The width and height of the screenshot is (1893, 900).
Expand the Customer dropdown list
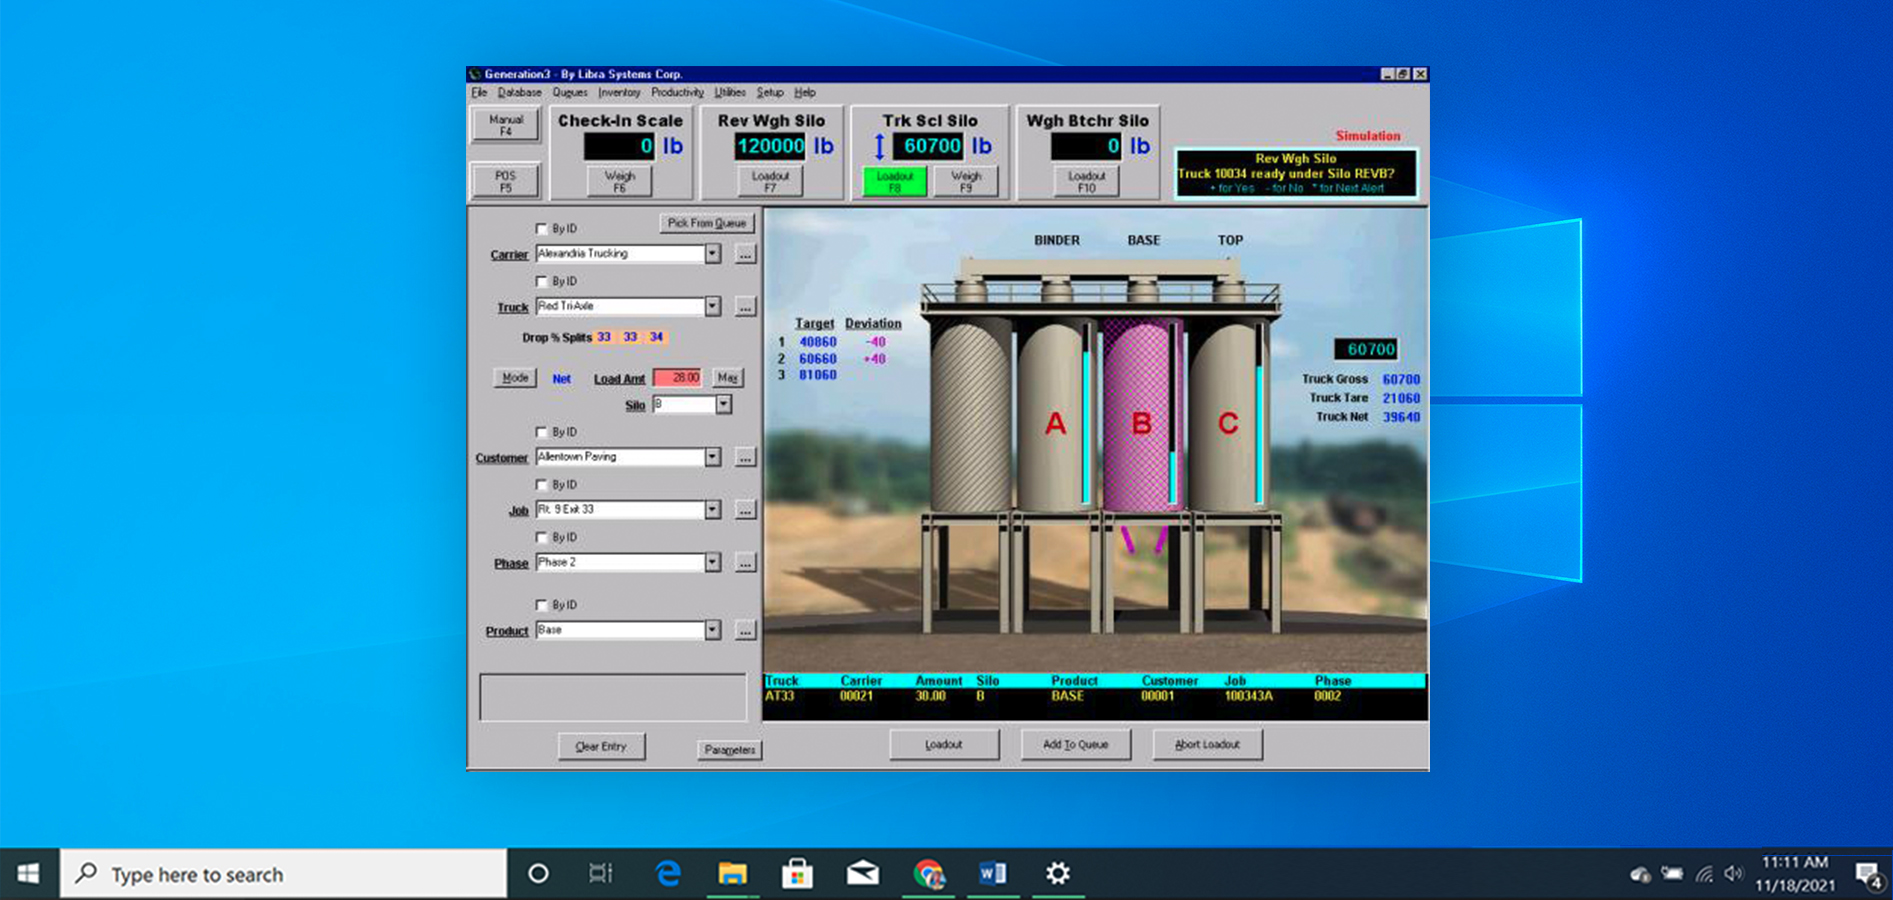(x=712, y=458)
